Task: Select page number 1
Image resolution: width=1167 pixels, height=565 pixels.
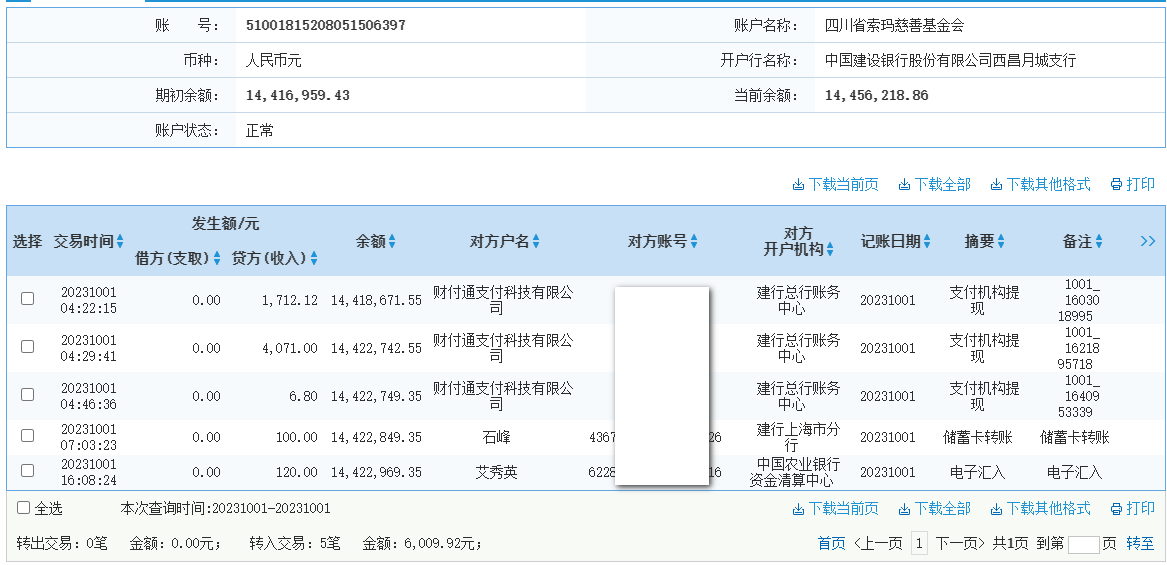Action: point(920,544)
